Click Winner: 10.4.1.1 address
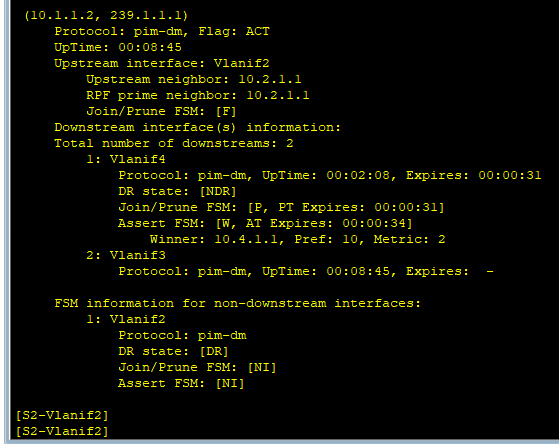The width and height of the screenshot is (559, 444). point(214,239)
